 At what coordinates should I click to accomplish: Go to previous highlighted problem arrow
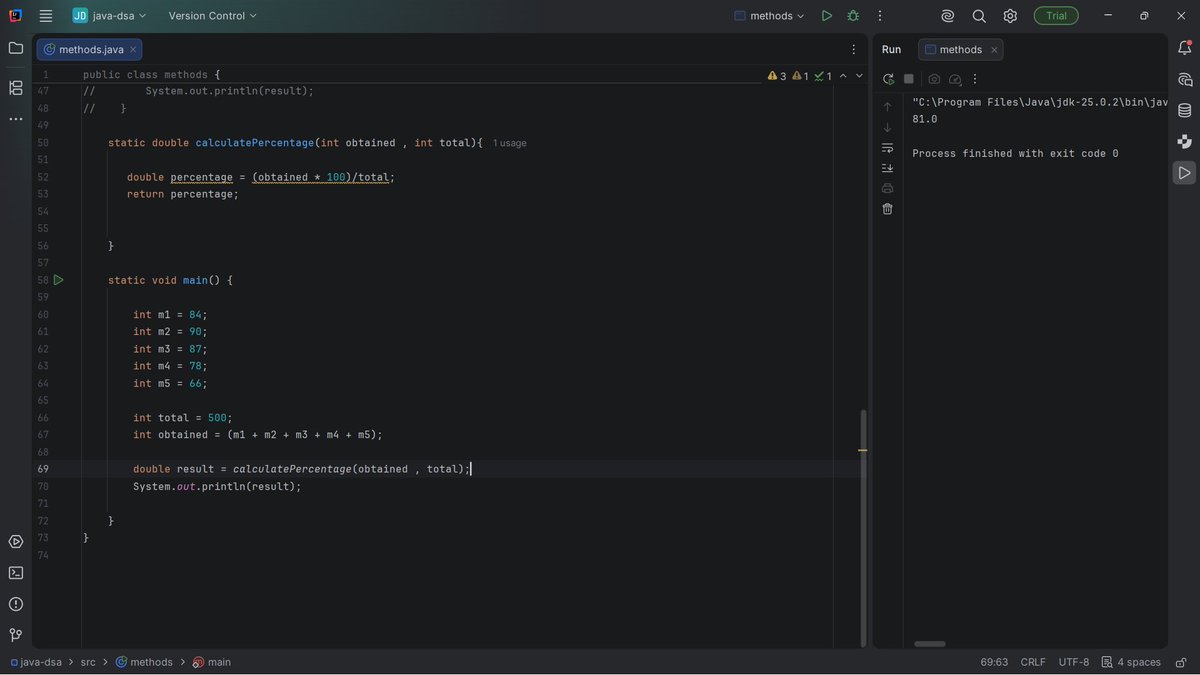tap(843, 76)
